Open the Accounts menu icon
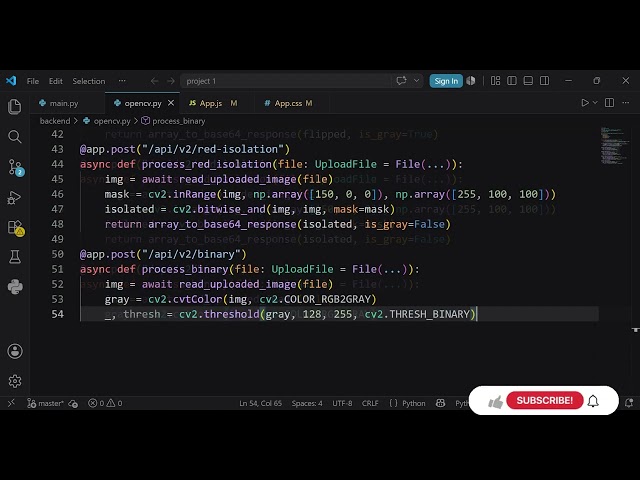 coord(15,351)
